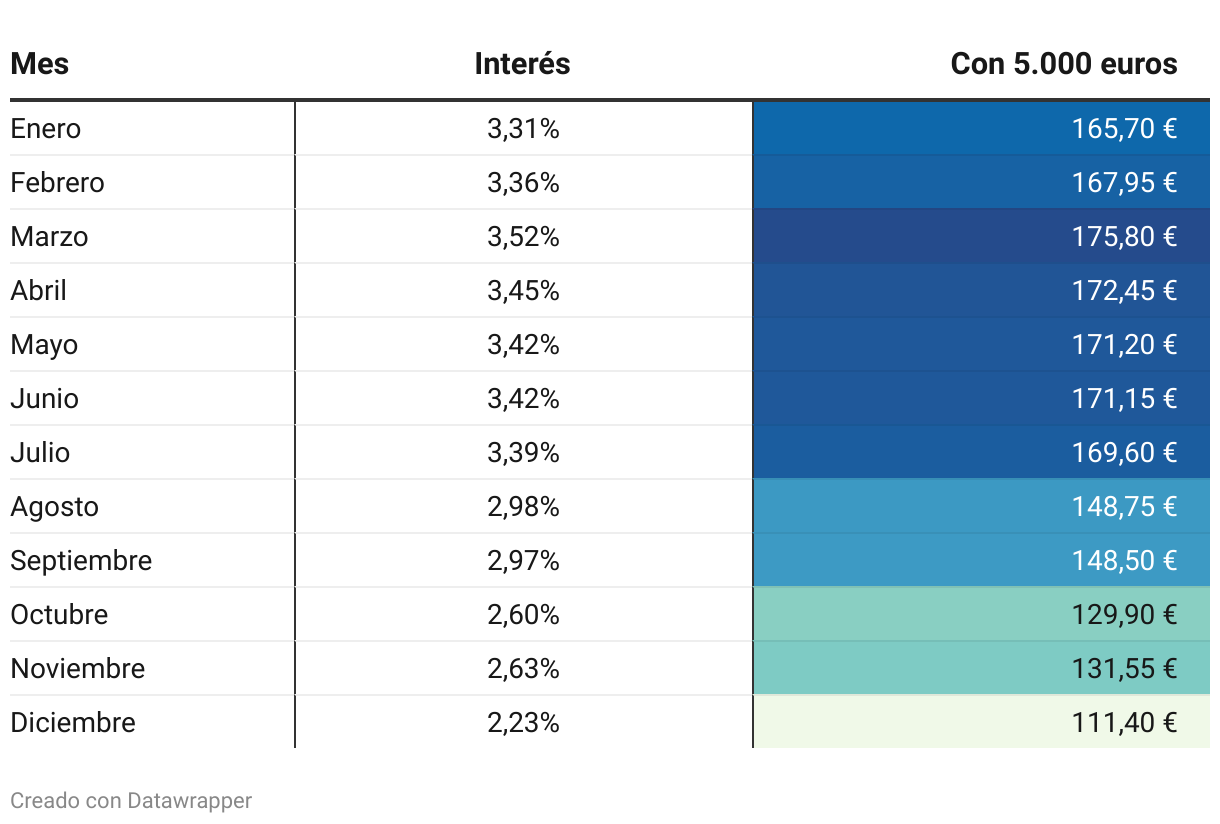The height and width of the screenshot is (824, 1220).
Task: Click the 3,45% Abril interest value
Action: (523, 291)
